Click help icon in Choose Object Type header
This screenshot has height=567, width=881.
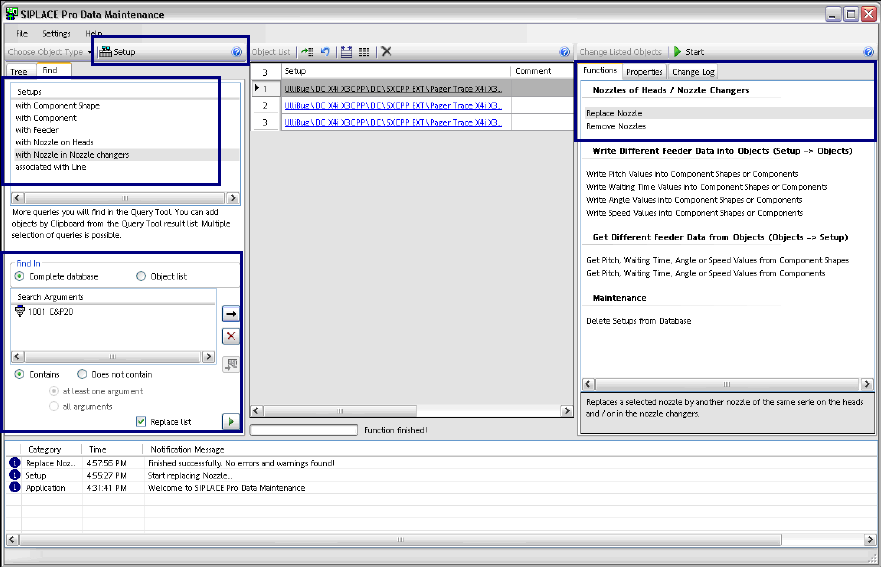click(x=237, y=52)
